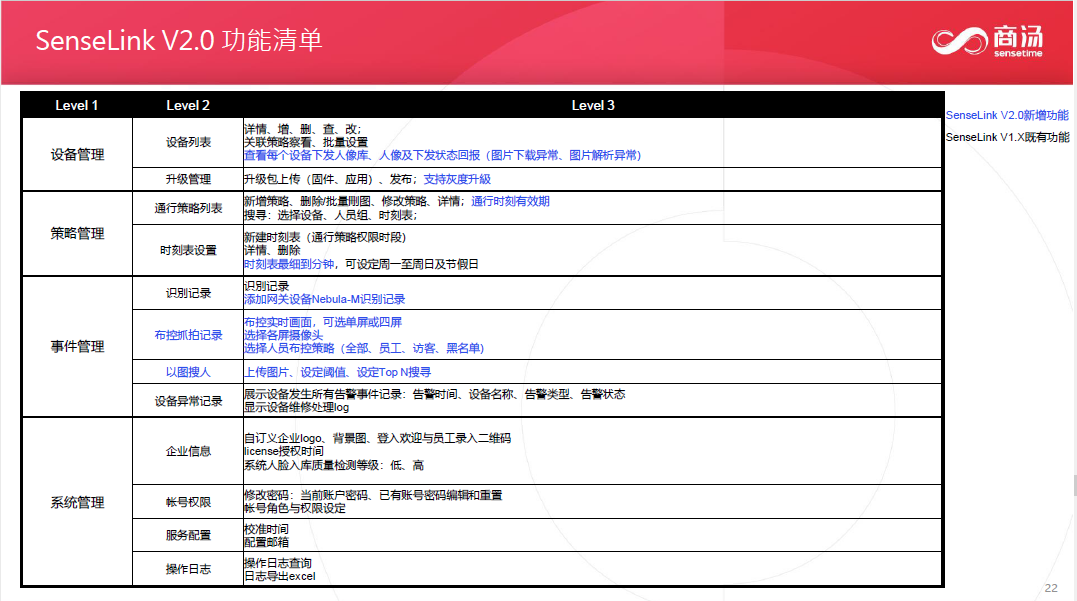Click the line 自订义企业logo、背景图
This screenshot has height=601, width=1077.
(x=377, y=438)
